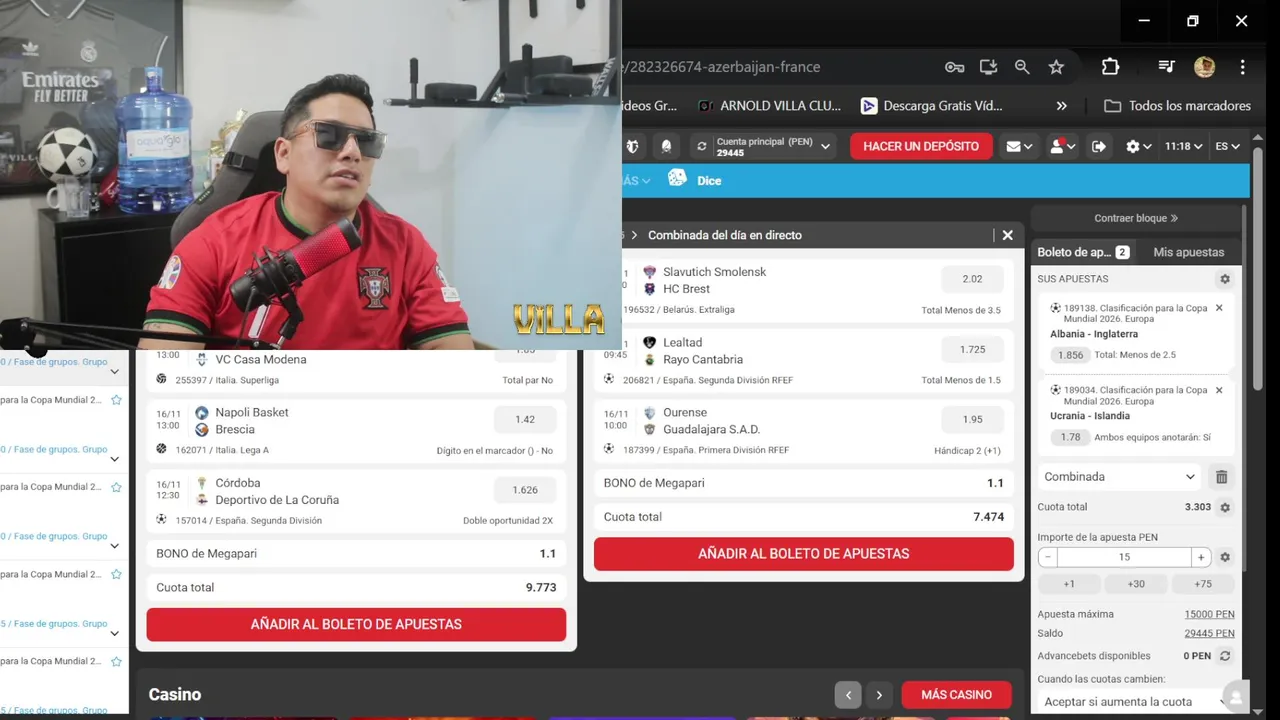This screenshot has width=1280, height=720.
Task: Open the 11:18 time zone dropdown
Action: point(1183,146)
